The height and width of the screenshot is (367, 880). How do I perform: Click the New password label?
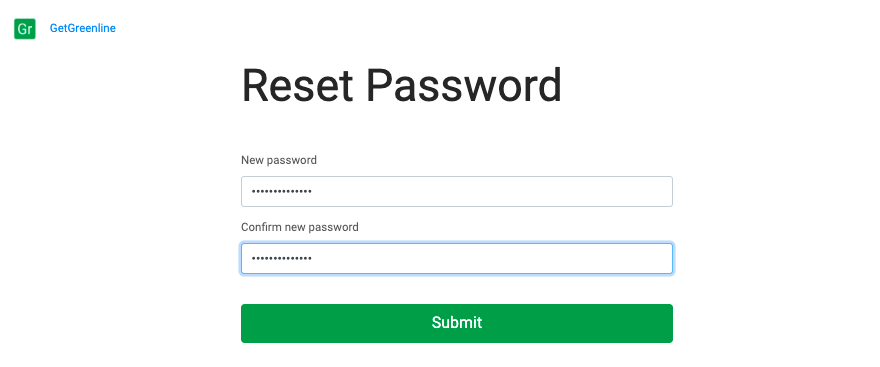pyautogui.click(x=279, y=160)
